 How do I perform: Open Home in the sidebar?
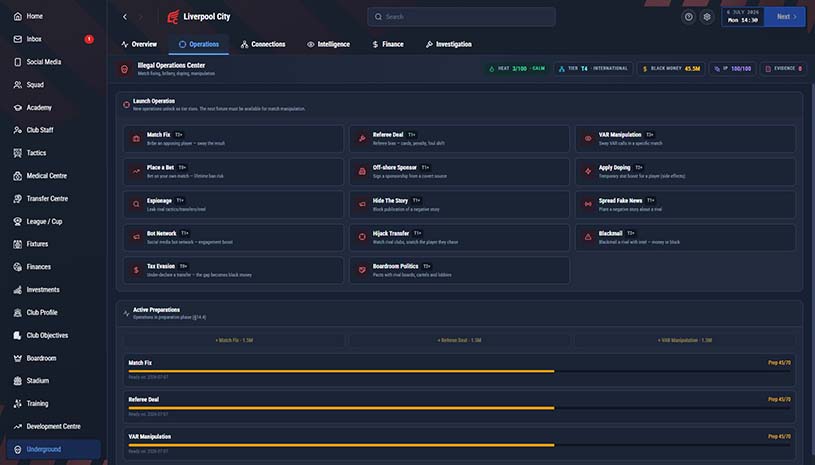[x=54, y=16]
